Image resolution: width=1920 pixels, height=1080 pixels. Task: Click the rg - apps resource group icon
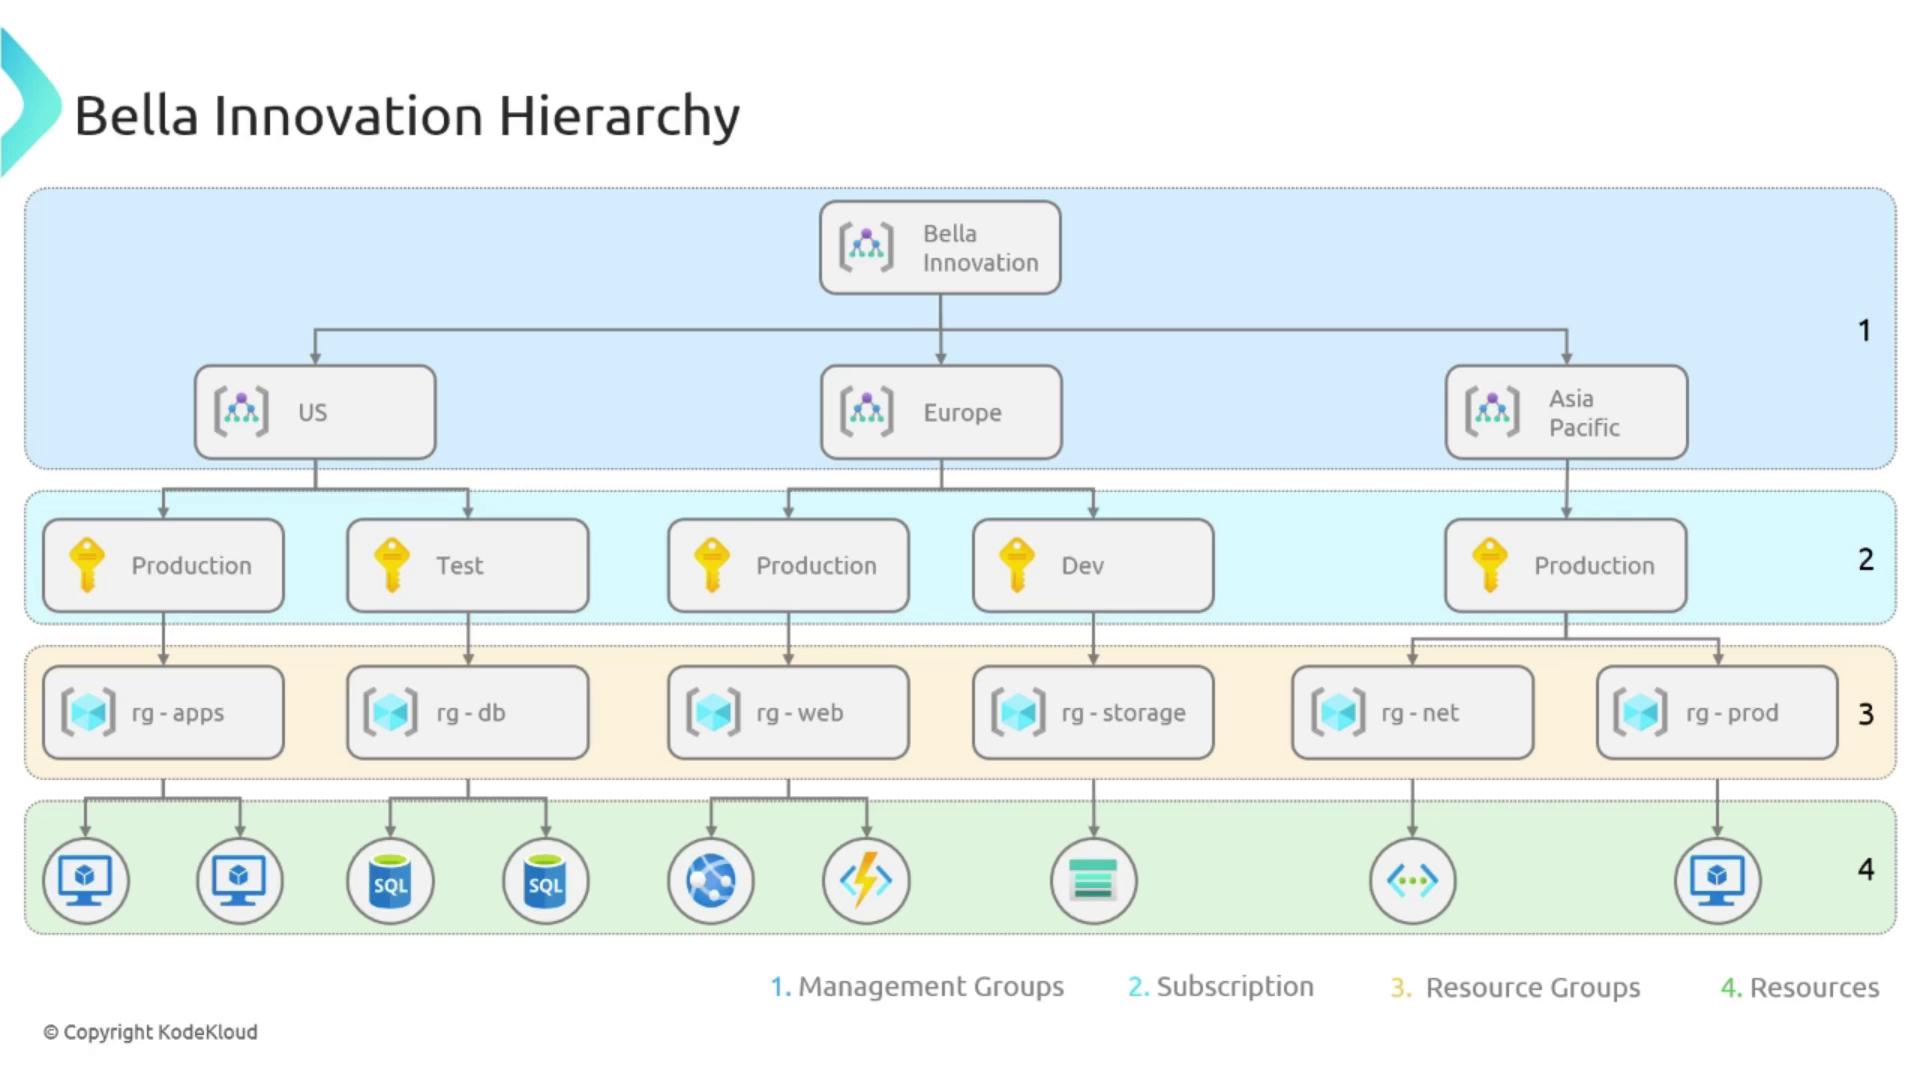(x=88, y=712)
